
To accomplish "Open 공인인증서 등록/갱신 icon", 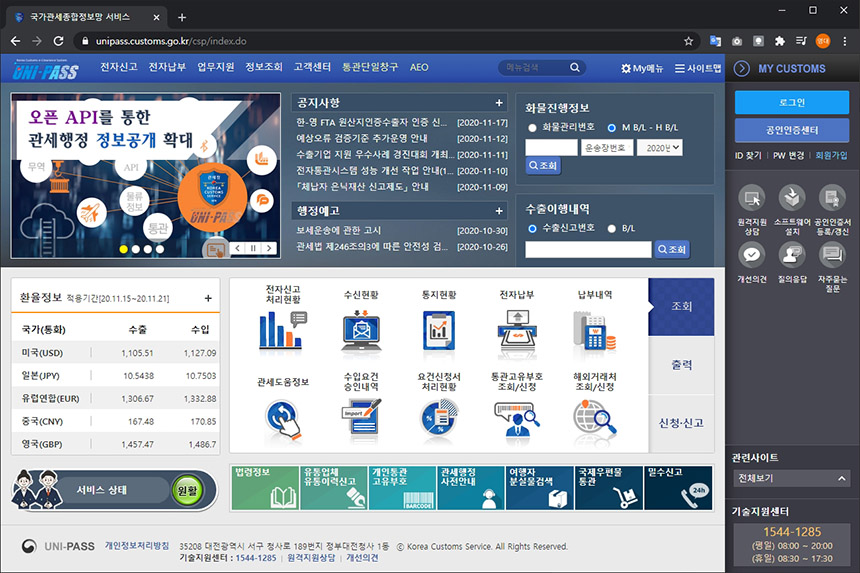I will (x=832, y=198).
